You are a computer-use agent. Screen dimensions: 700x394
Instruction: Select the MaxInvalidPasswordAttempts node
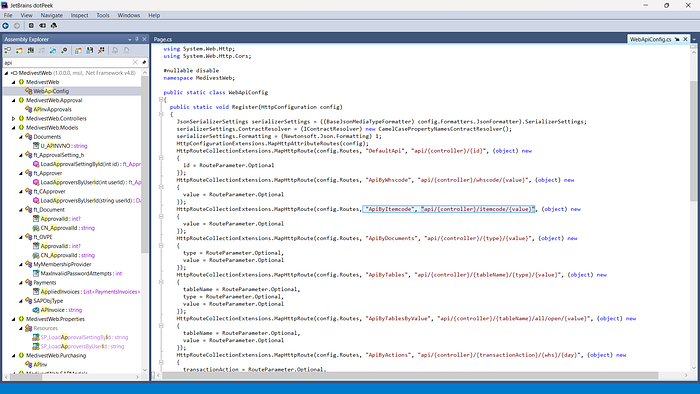click(81, 274)
